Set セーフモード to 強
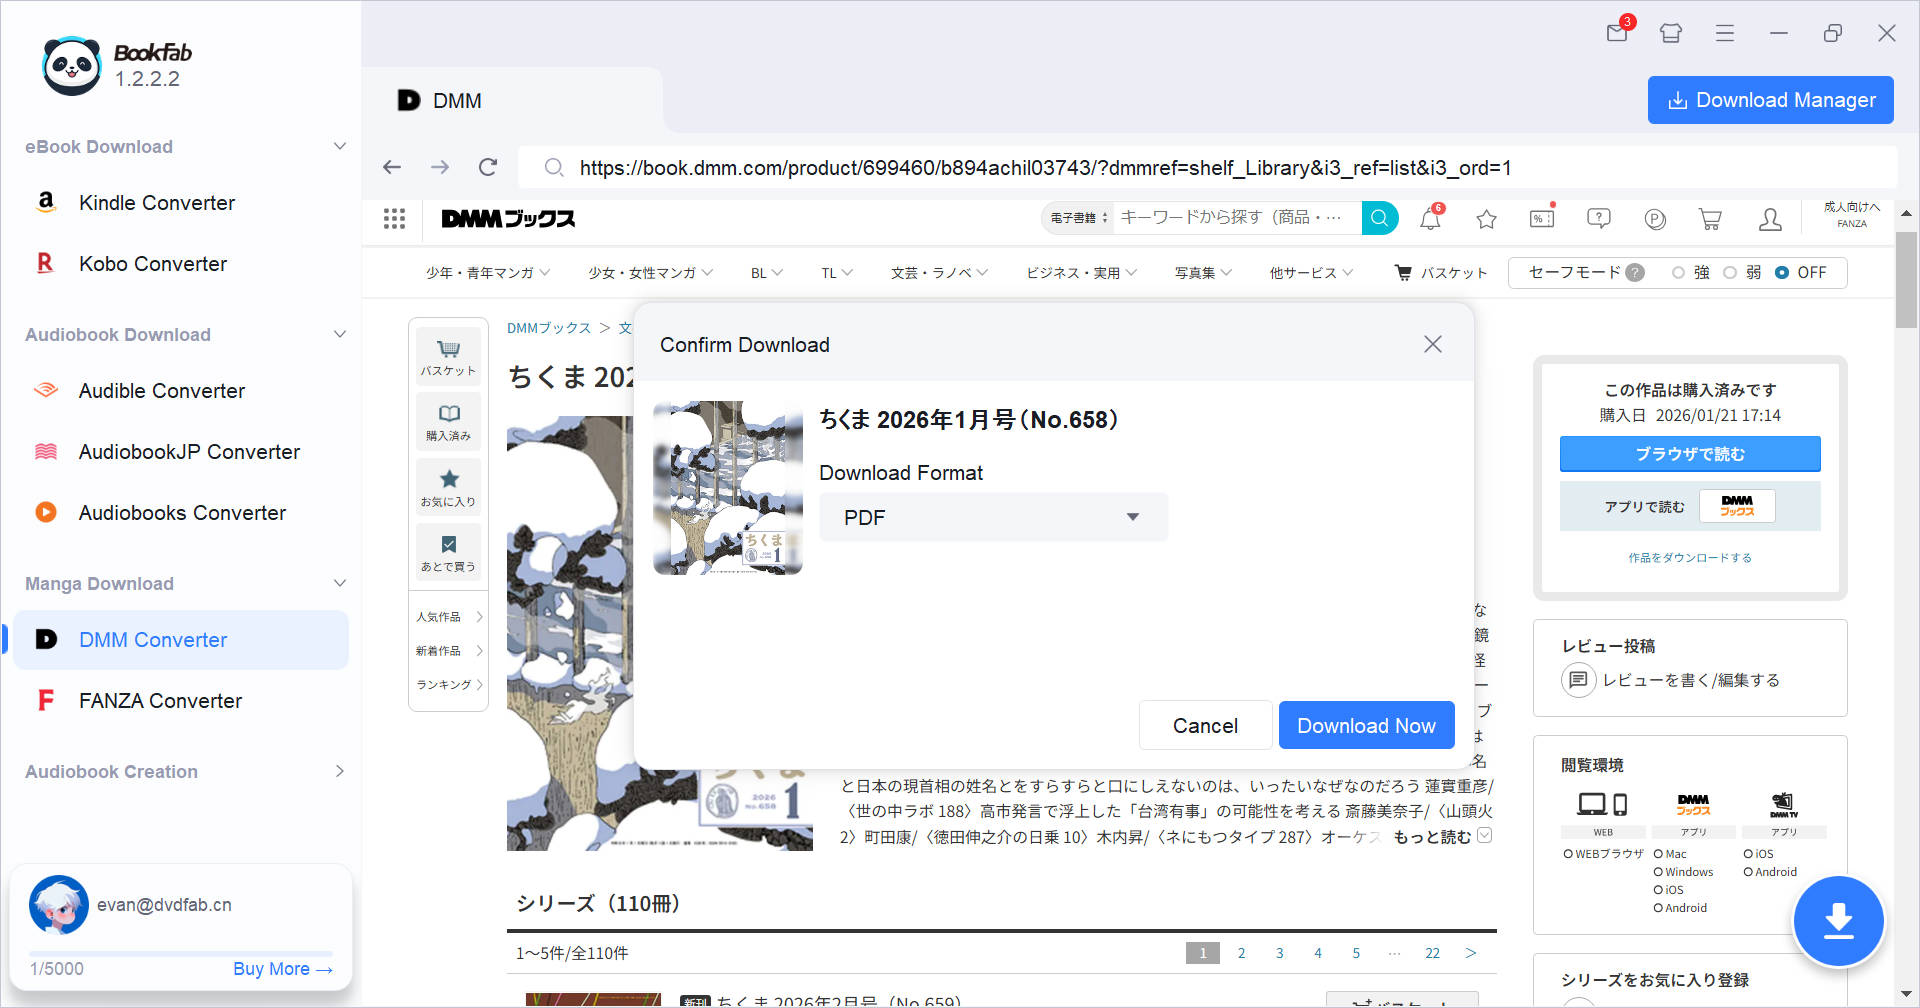This screenshot has width=1920, height=1008. tap(1681, 272)
